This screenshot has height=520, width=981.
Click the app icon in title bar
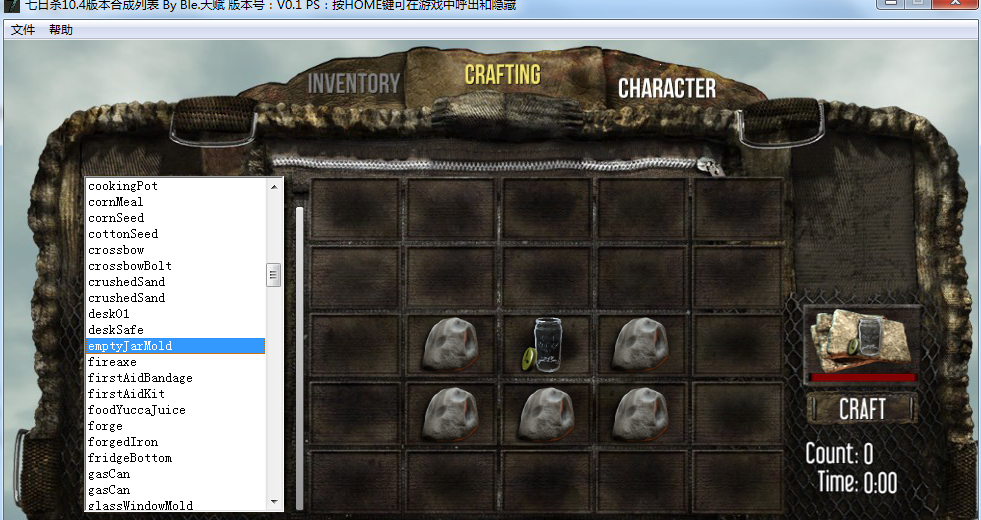pos(9,6)
